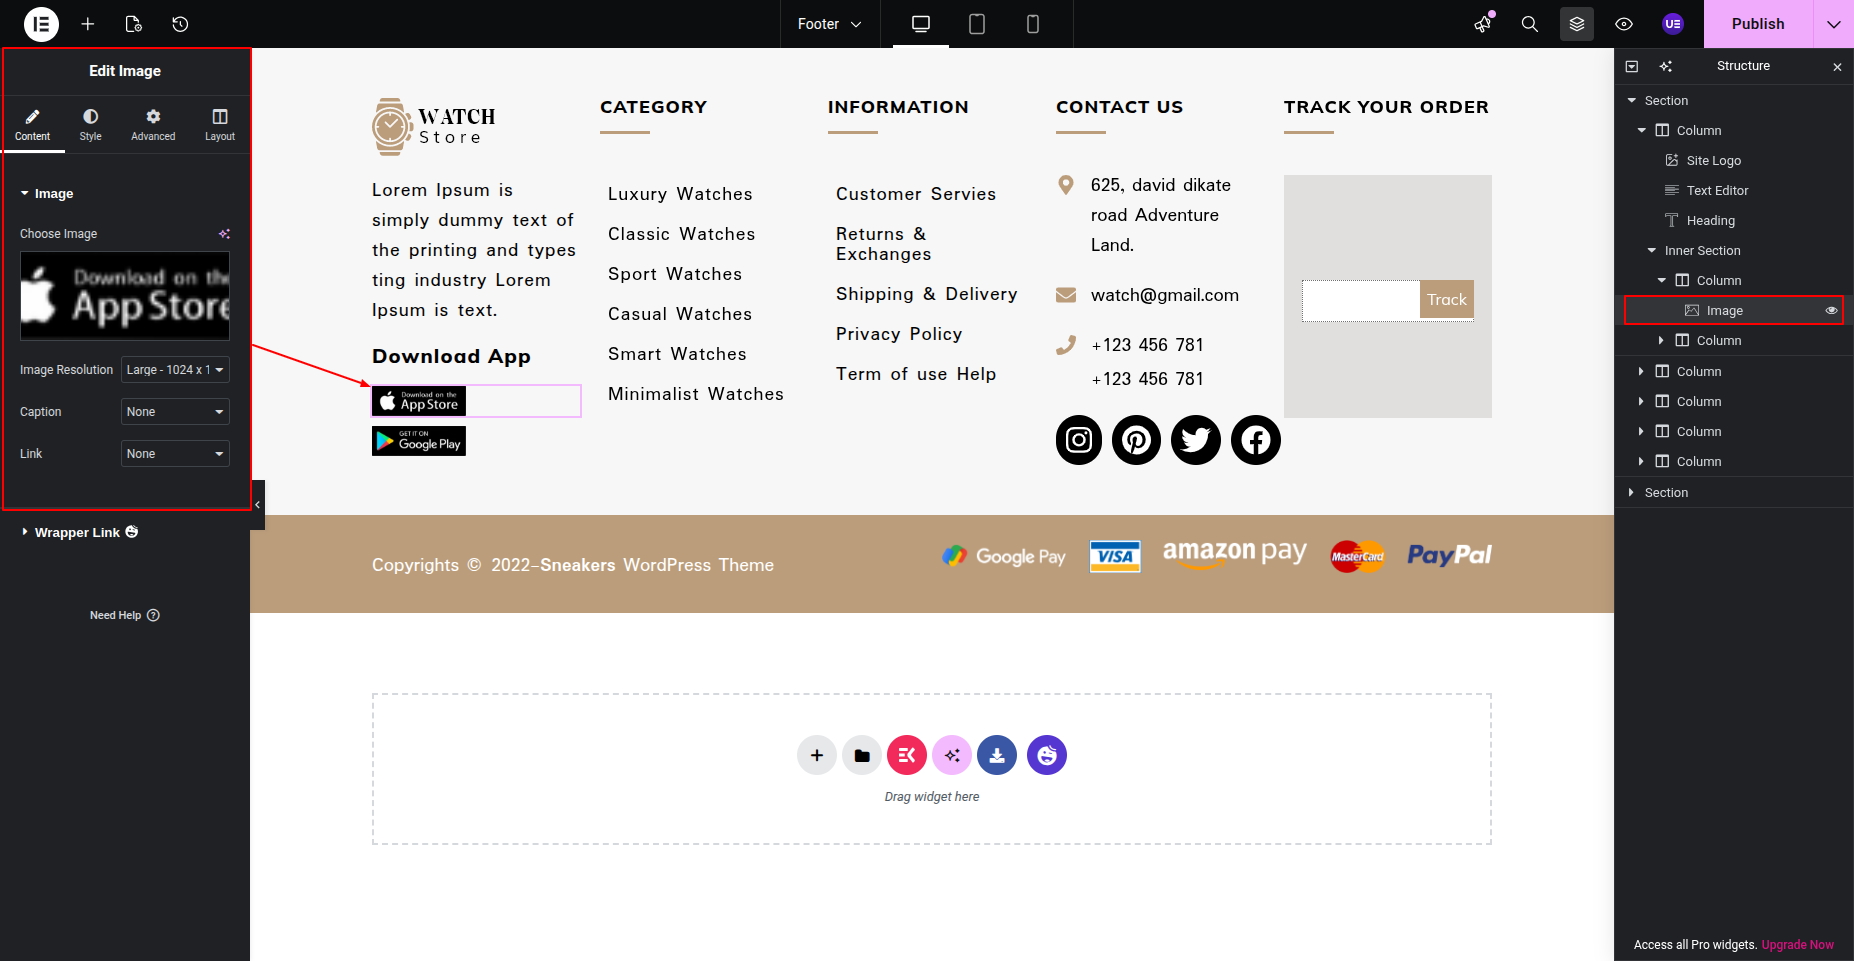1854x961 pixels.
Task: Click the Publish button
Action: tap(1757, 24)
